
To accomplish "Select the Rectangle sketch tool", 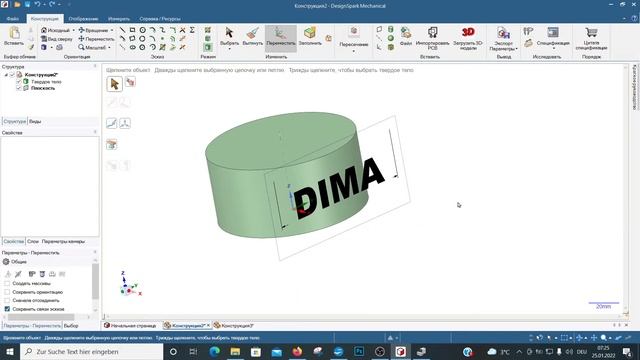I will [132, 30].
